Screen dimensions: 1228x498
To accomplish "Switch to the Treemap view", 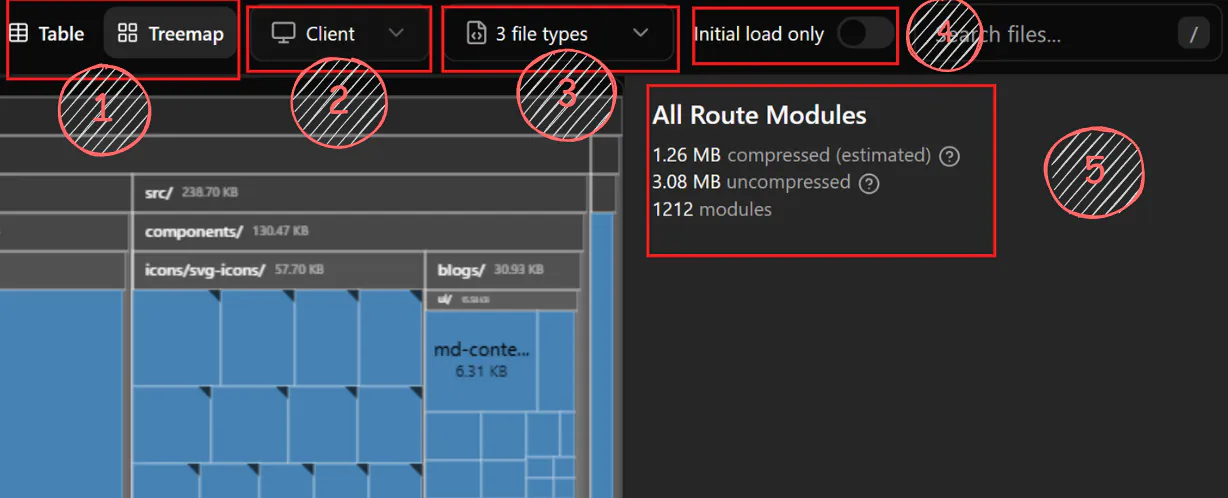I will coord(170,34).
